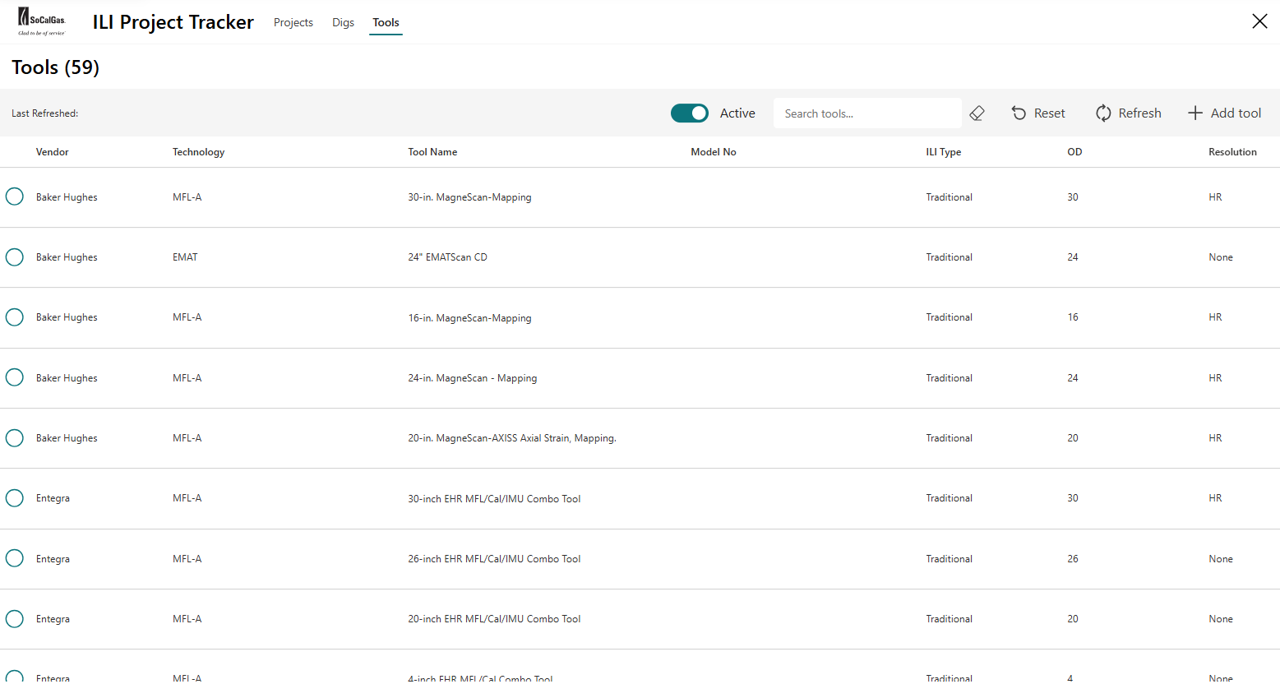Click Baker Hughes in the EMATScan row
Screen dimensions: 1280x684
click(66, 257)
